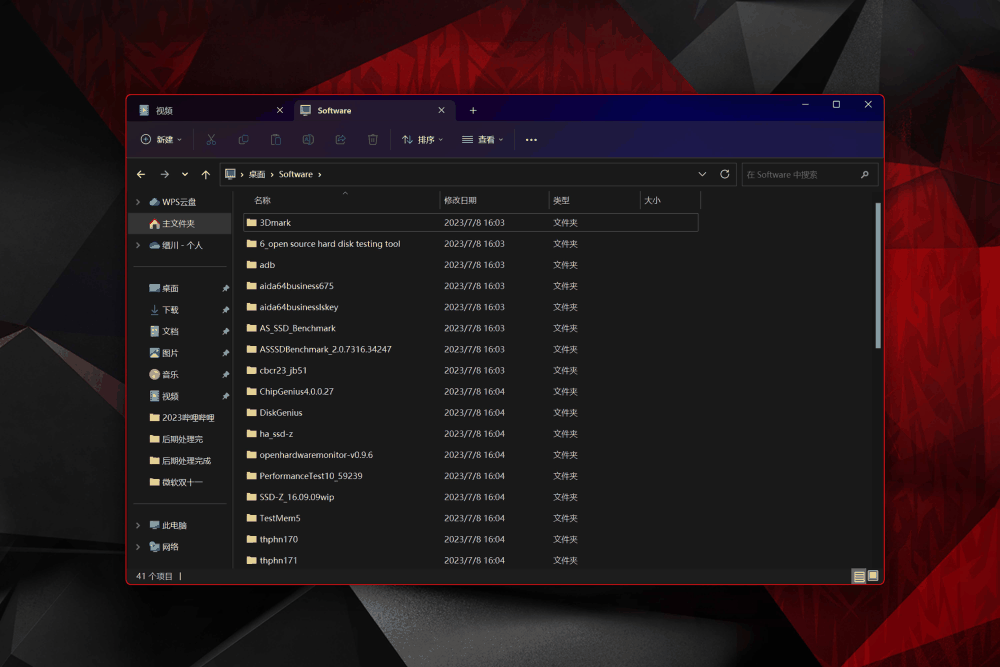Click the Rename icon in toolbar
The height and width of the screenshot is (667, 1000).
[308, 140]
